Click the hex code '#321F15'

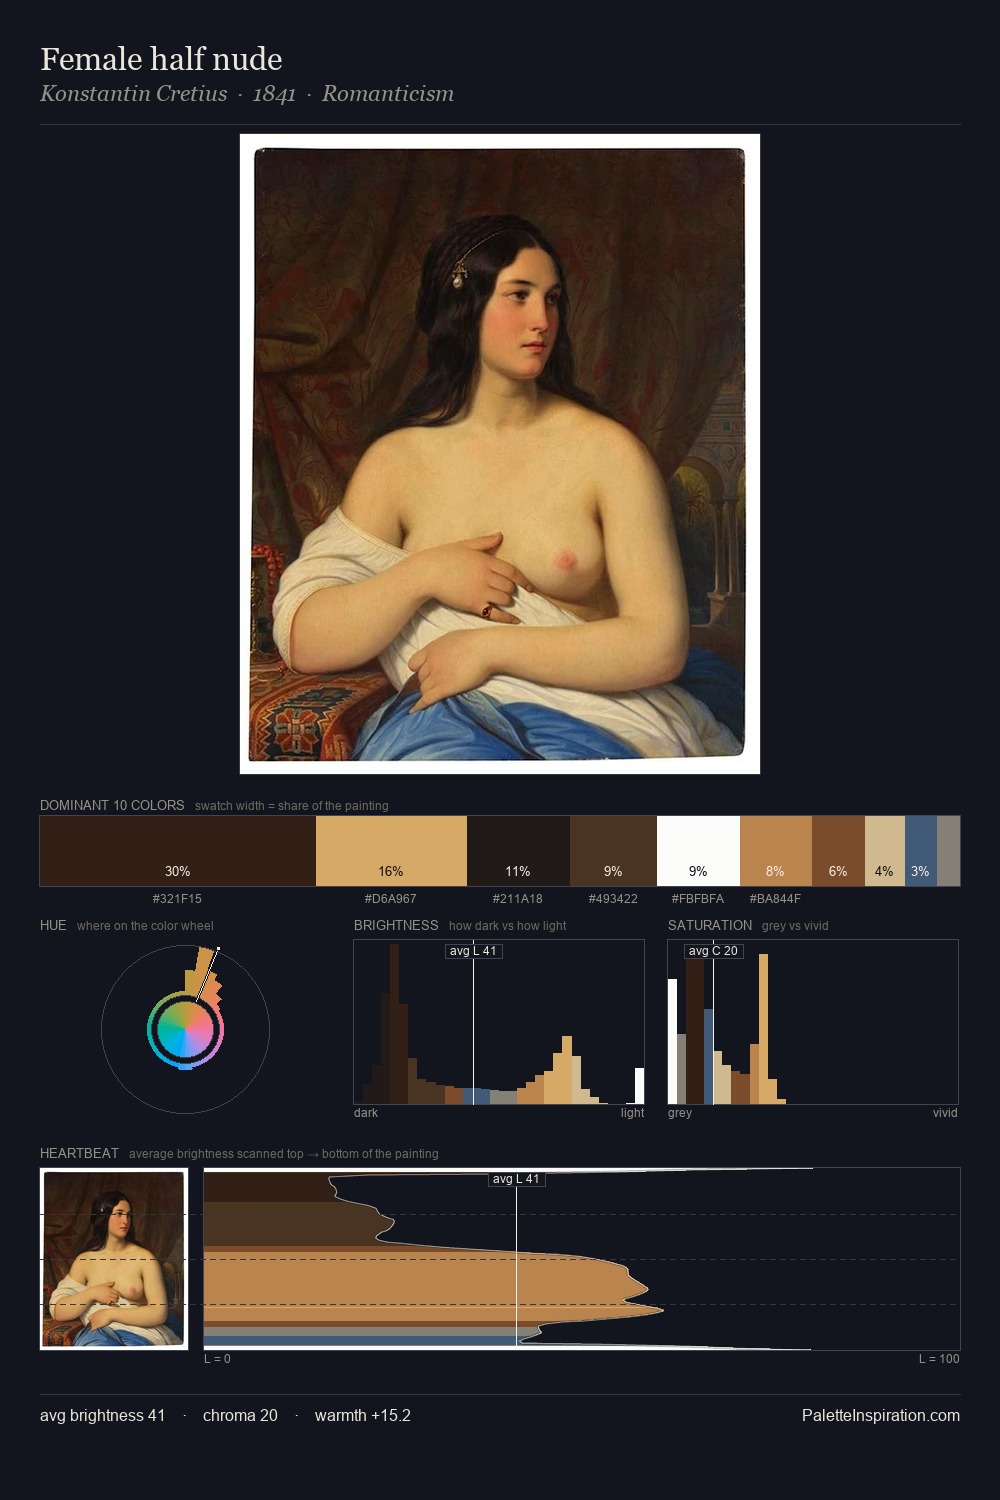coord(177,899)
